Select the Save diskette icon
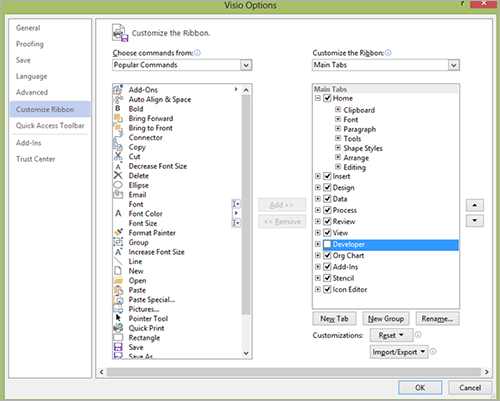Screen dimensions: 500x401 (118, 347)
